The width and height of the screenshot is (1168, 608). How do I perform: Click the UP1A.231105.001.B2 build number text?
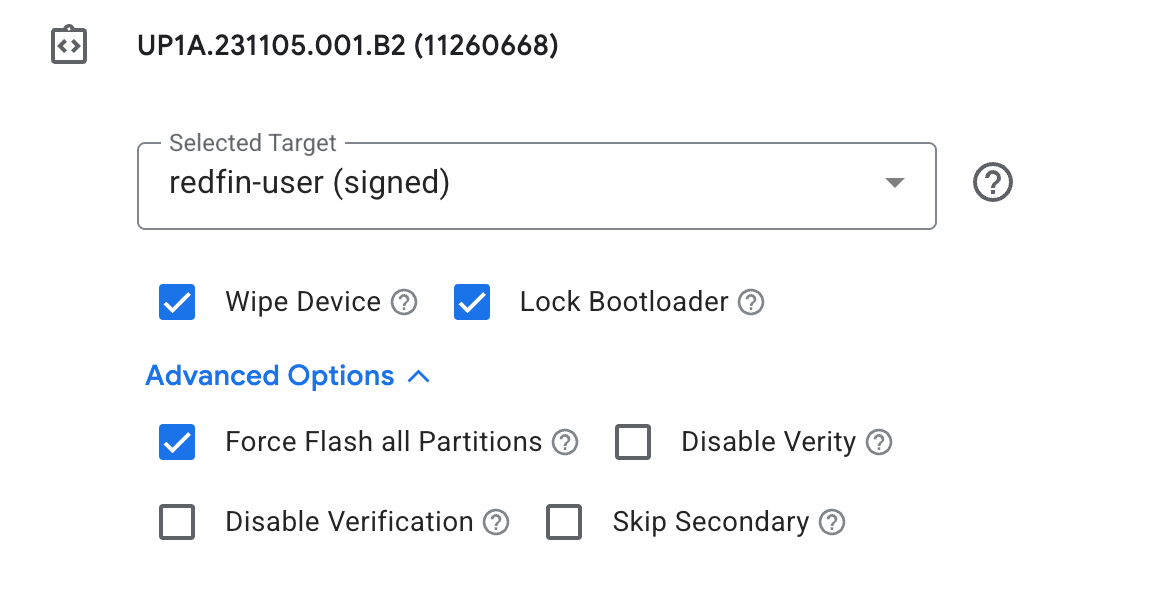tap(347, 46)
